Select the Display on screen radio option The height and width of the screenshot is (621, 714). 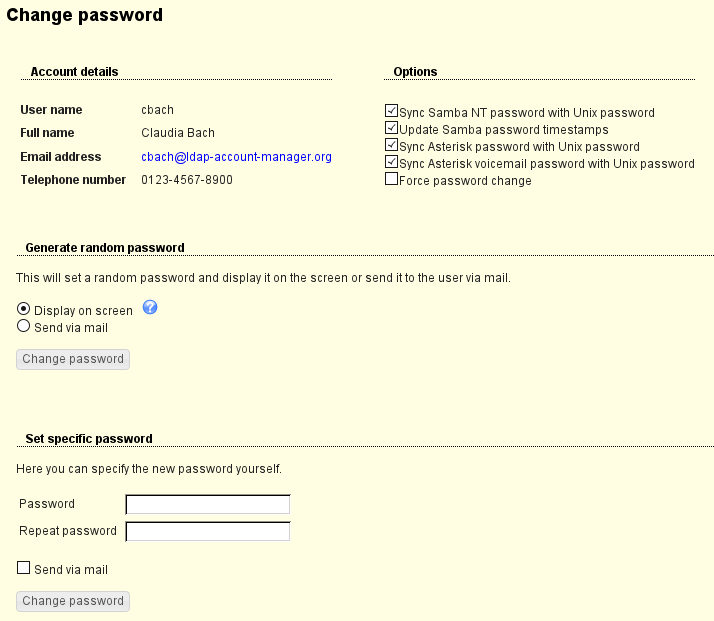pos(24,310)
